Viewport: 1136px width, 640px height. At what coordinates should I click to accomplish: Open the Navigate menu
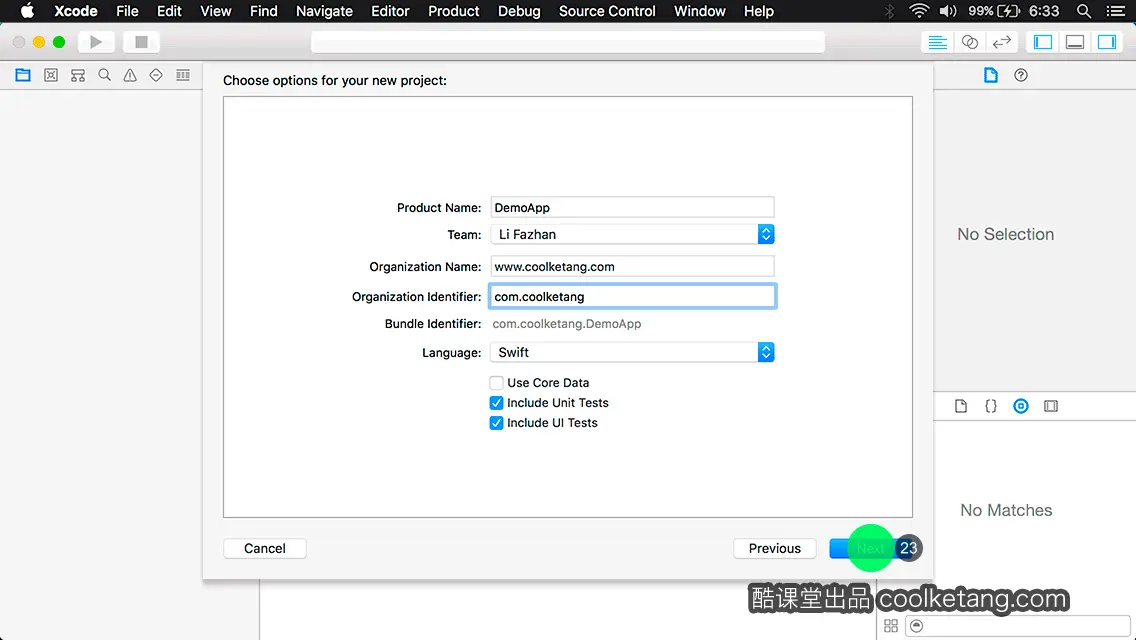click(x=325, y=11)
